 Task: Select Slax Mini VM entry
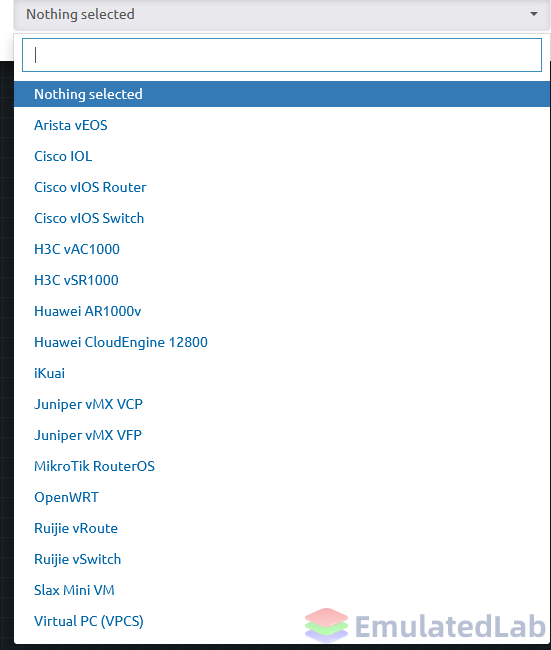(x=282, y=590)
